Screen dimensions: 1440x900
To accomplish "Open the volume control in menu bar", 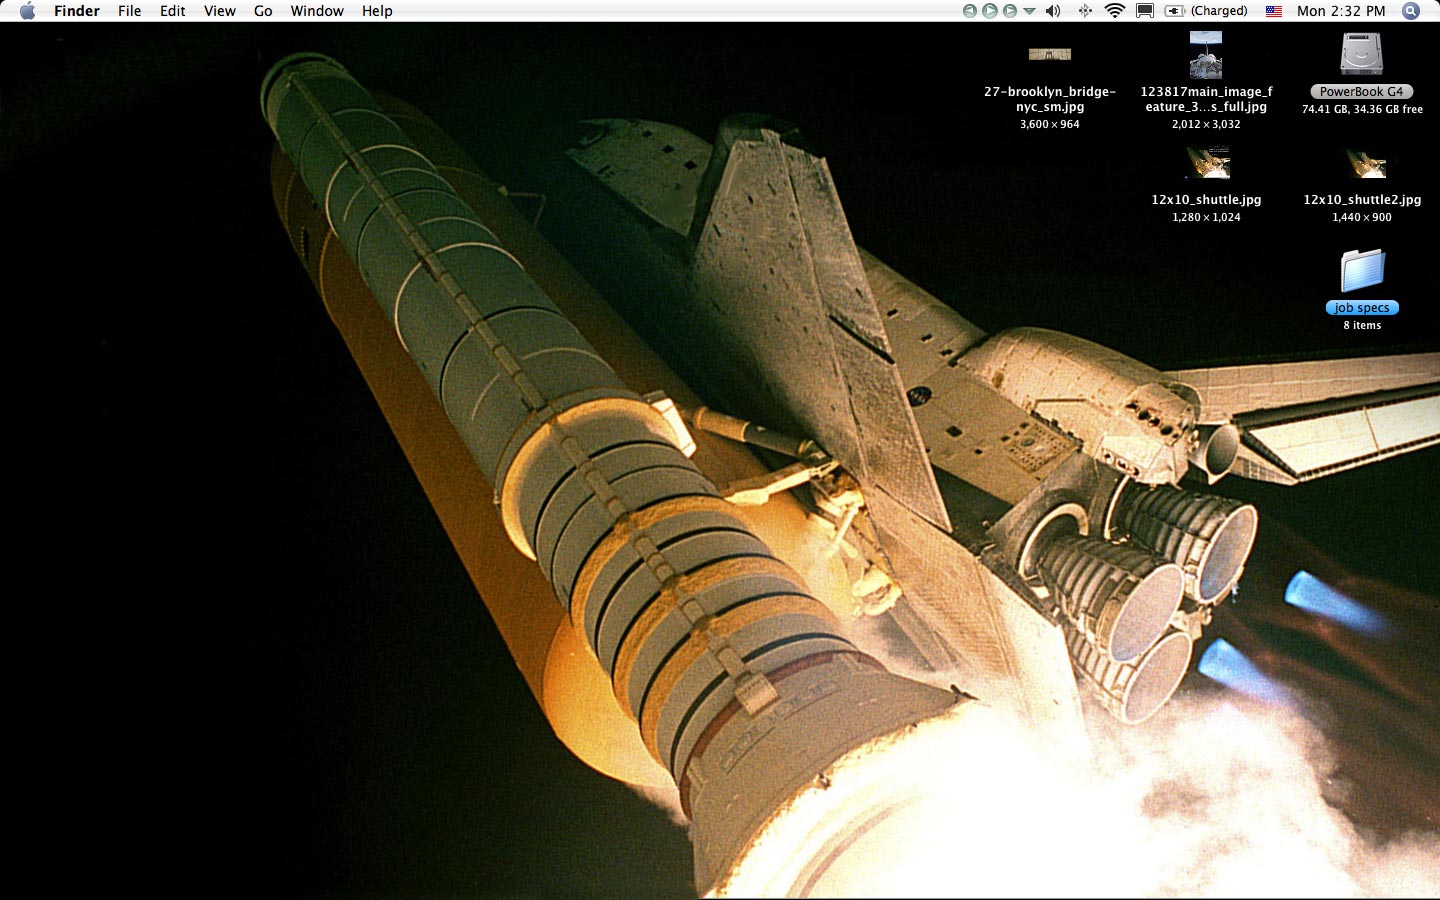I will pos(1053,11).
